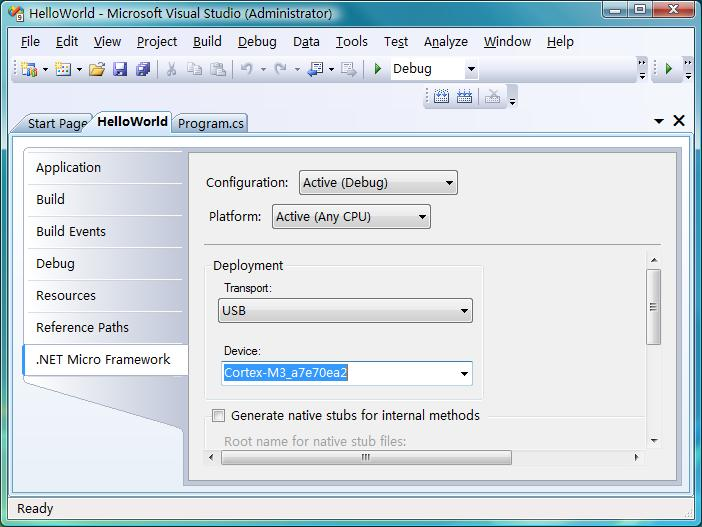Screen dimensions: 702x527
Task: Open the View menu
Action: tap(107, 42)
